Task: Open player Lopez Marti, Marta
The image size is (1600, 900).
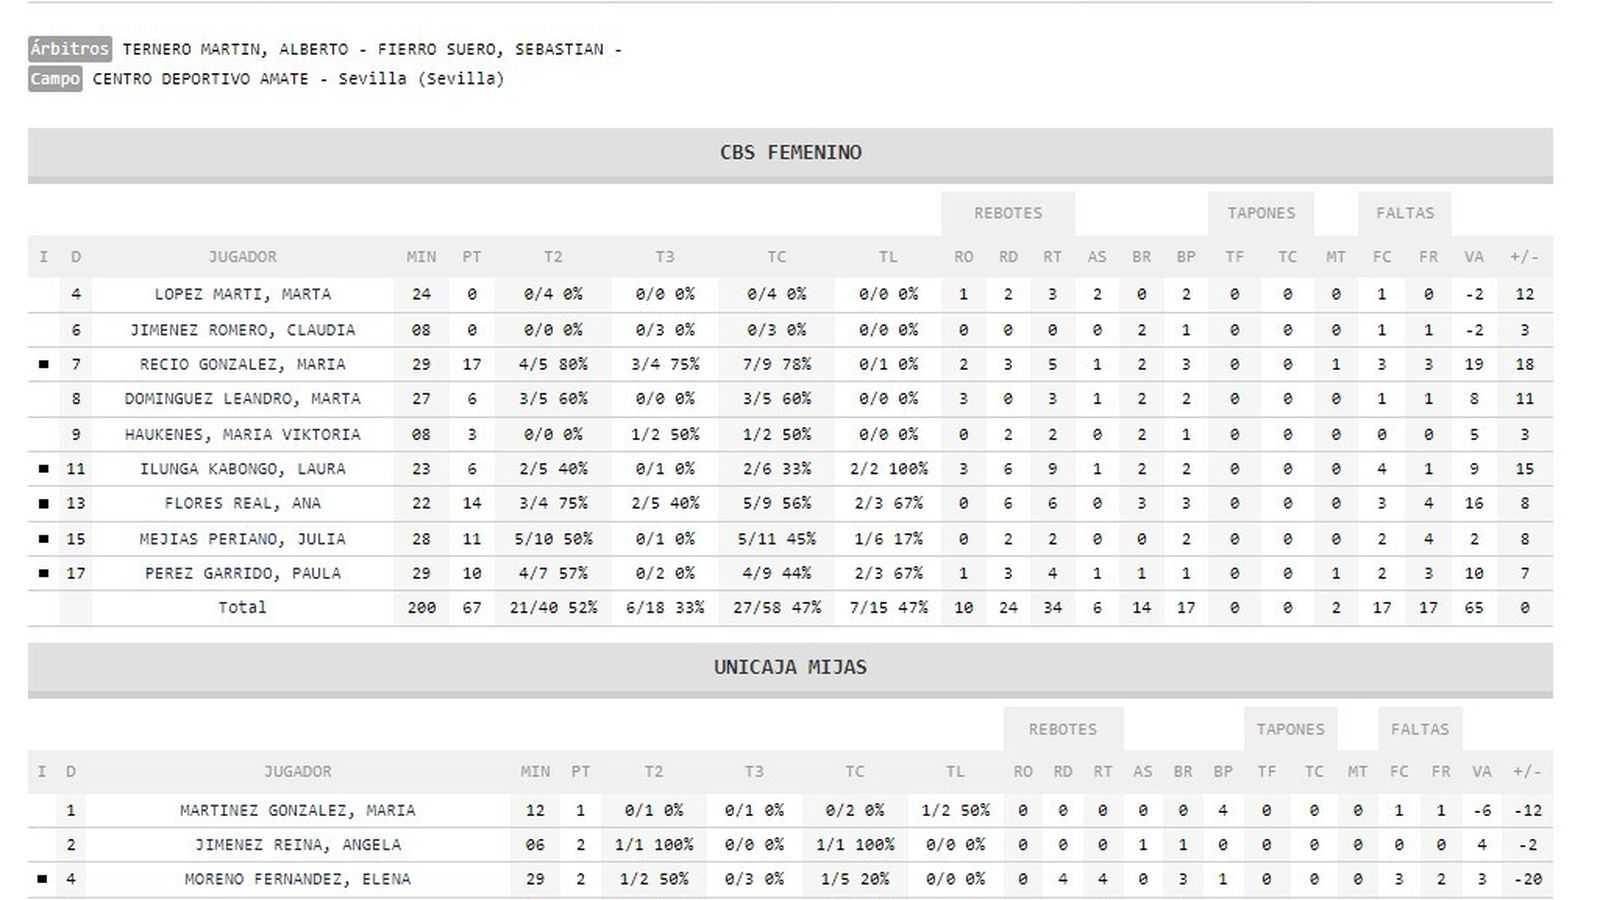Action: 242,295
